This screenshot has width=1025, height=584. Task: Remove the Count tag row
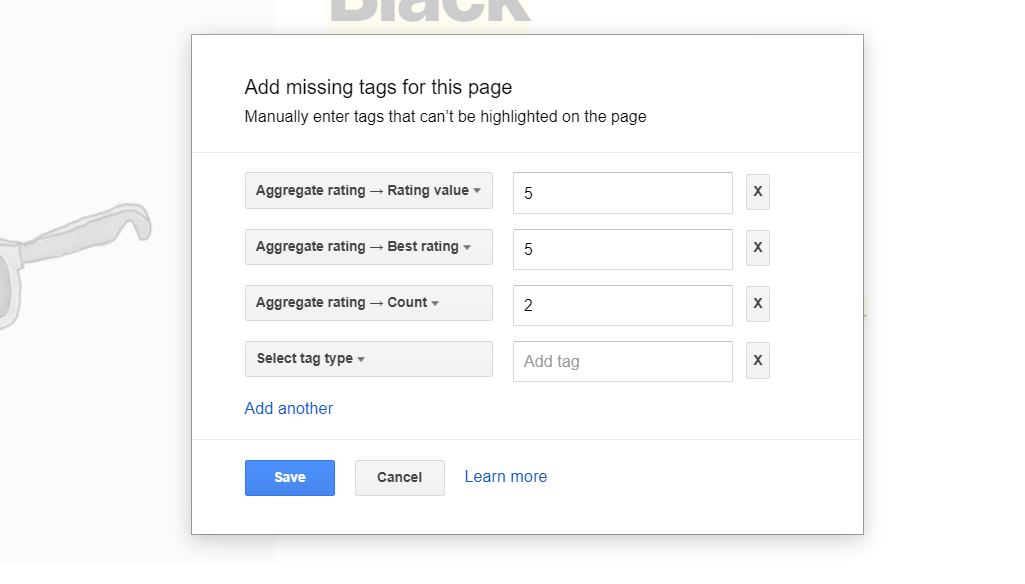click(x=757, y=304)
